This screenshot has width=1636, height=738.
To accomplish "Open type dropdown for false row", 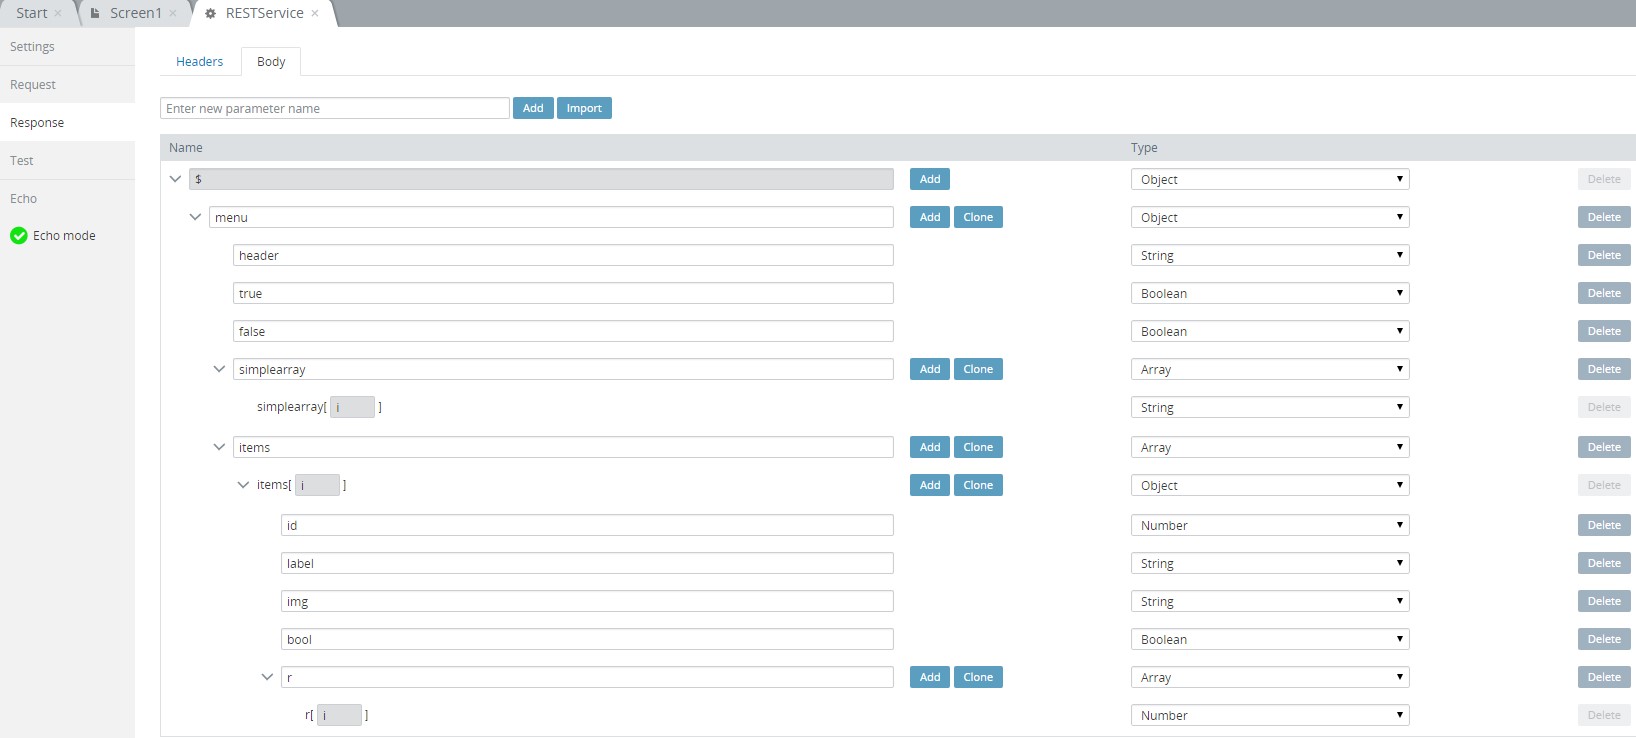I will click(1270, 331).
